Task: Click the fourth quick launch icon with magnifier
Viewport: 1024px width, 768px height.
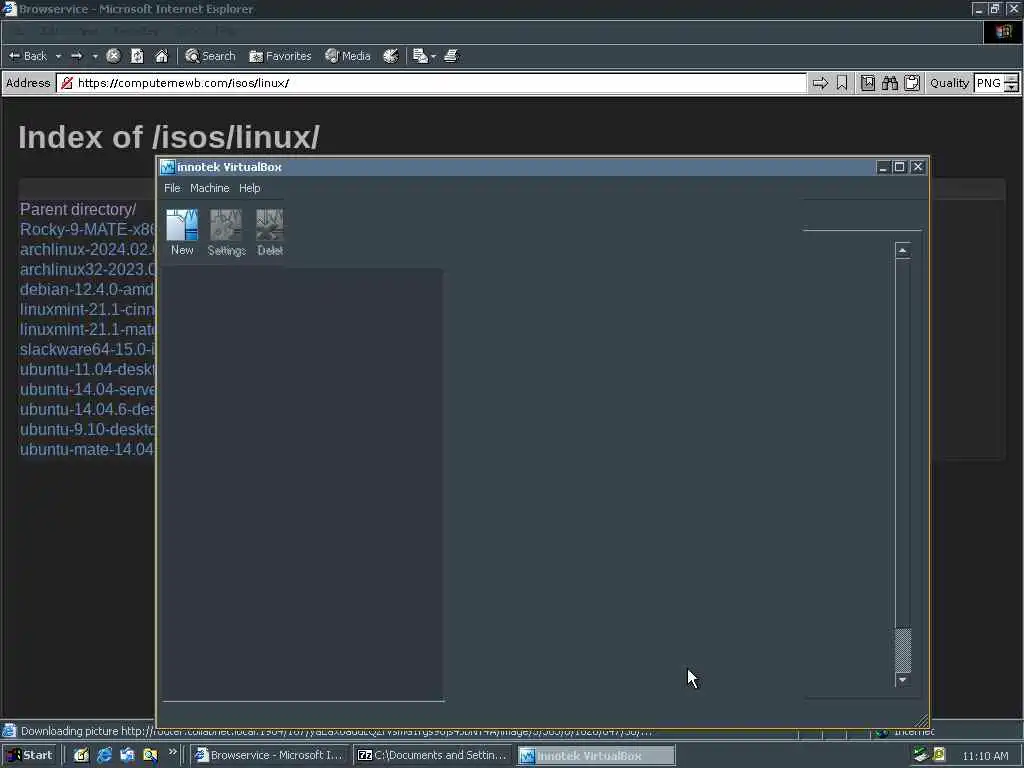Action: (x=150, y=756)
